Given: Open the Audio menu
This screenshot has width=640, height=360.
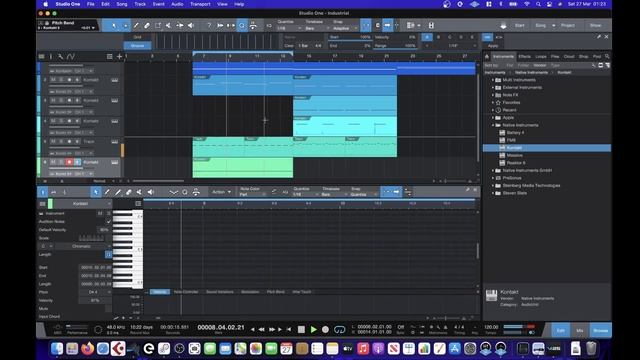Looking at the screenshot, I should click(x=177, y=4).
